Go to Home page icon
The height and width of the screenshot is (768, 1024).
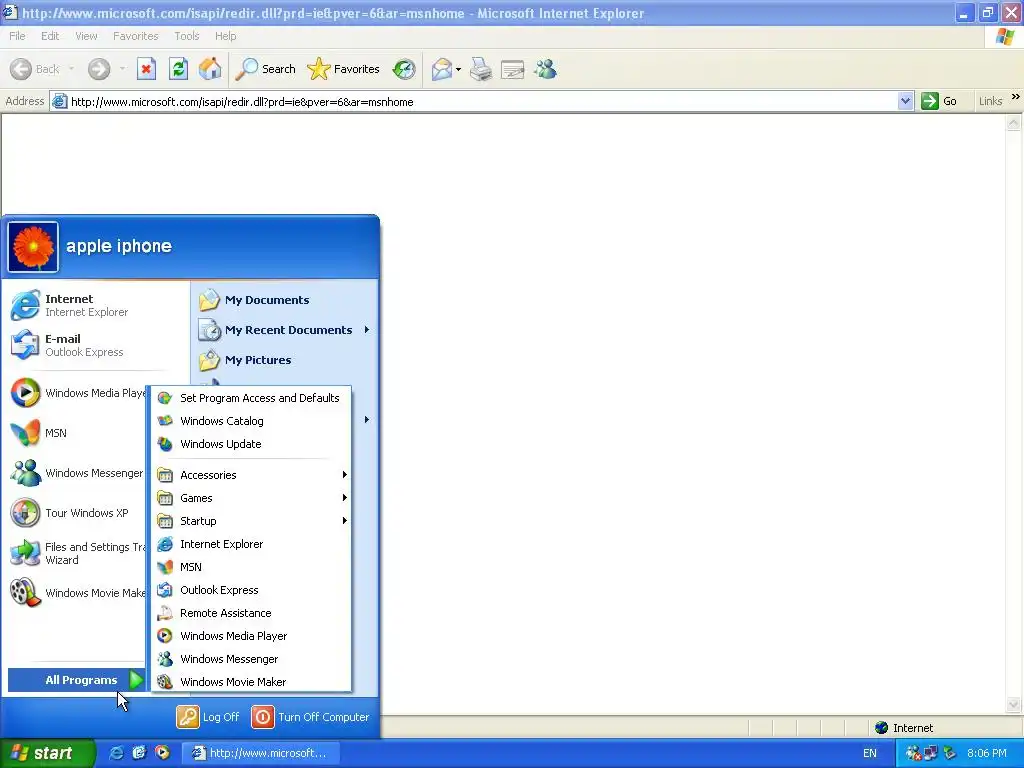click(210, 69)
